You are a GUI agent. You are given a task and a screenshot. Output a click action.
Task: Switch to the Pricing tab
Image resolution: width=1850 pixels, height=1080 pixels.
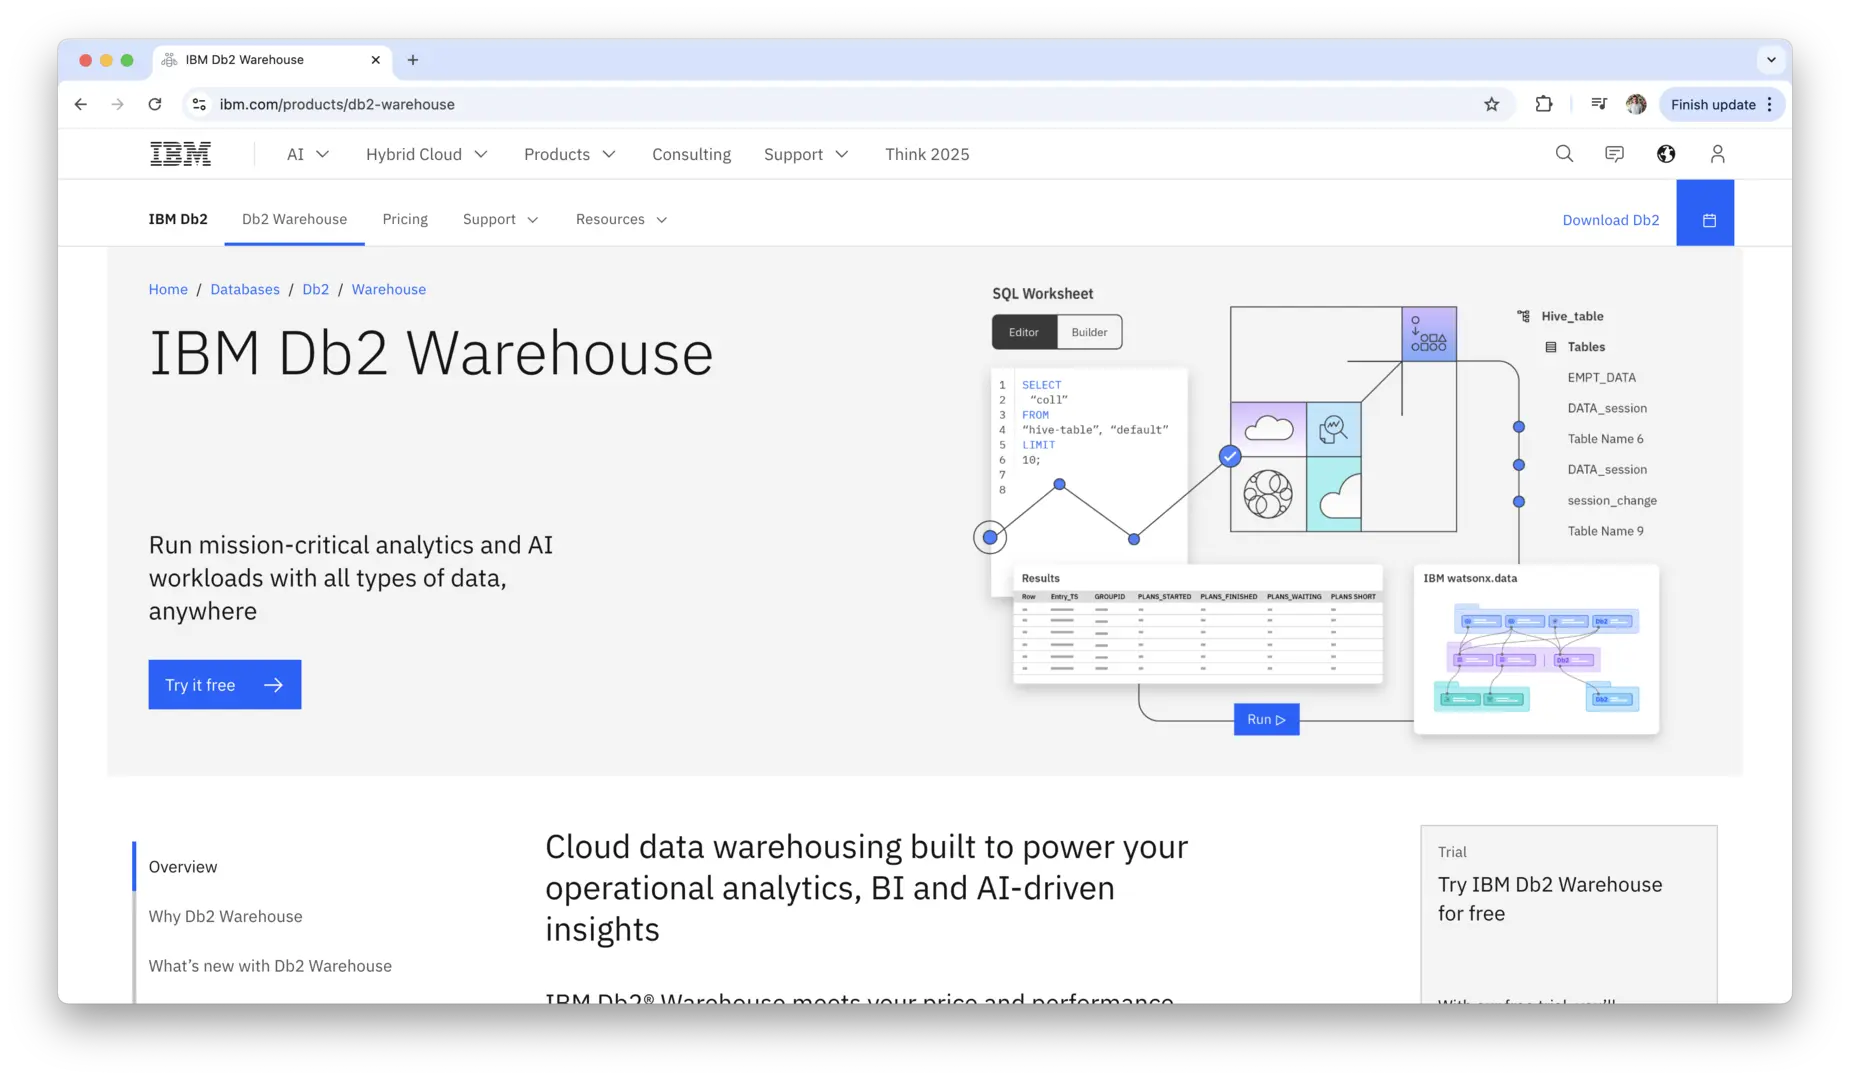(x=405, y=219)
